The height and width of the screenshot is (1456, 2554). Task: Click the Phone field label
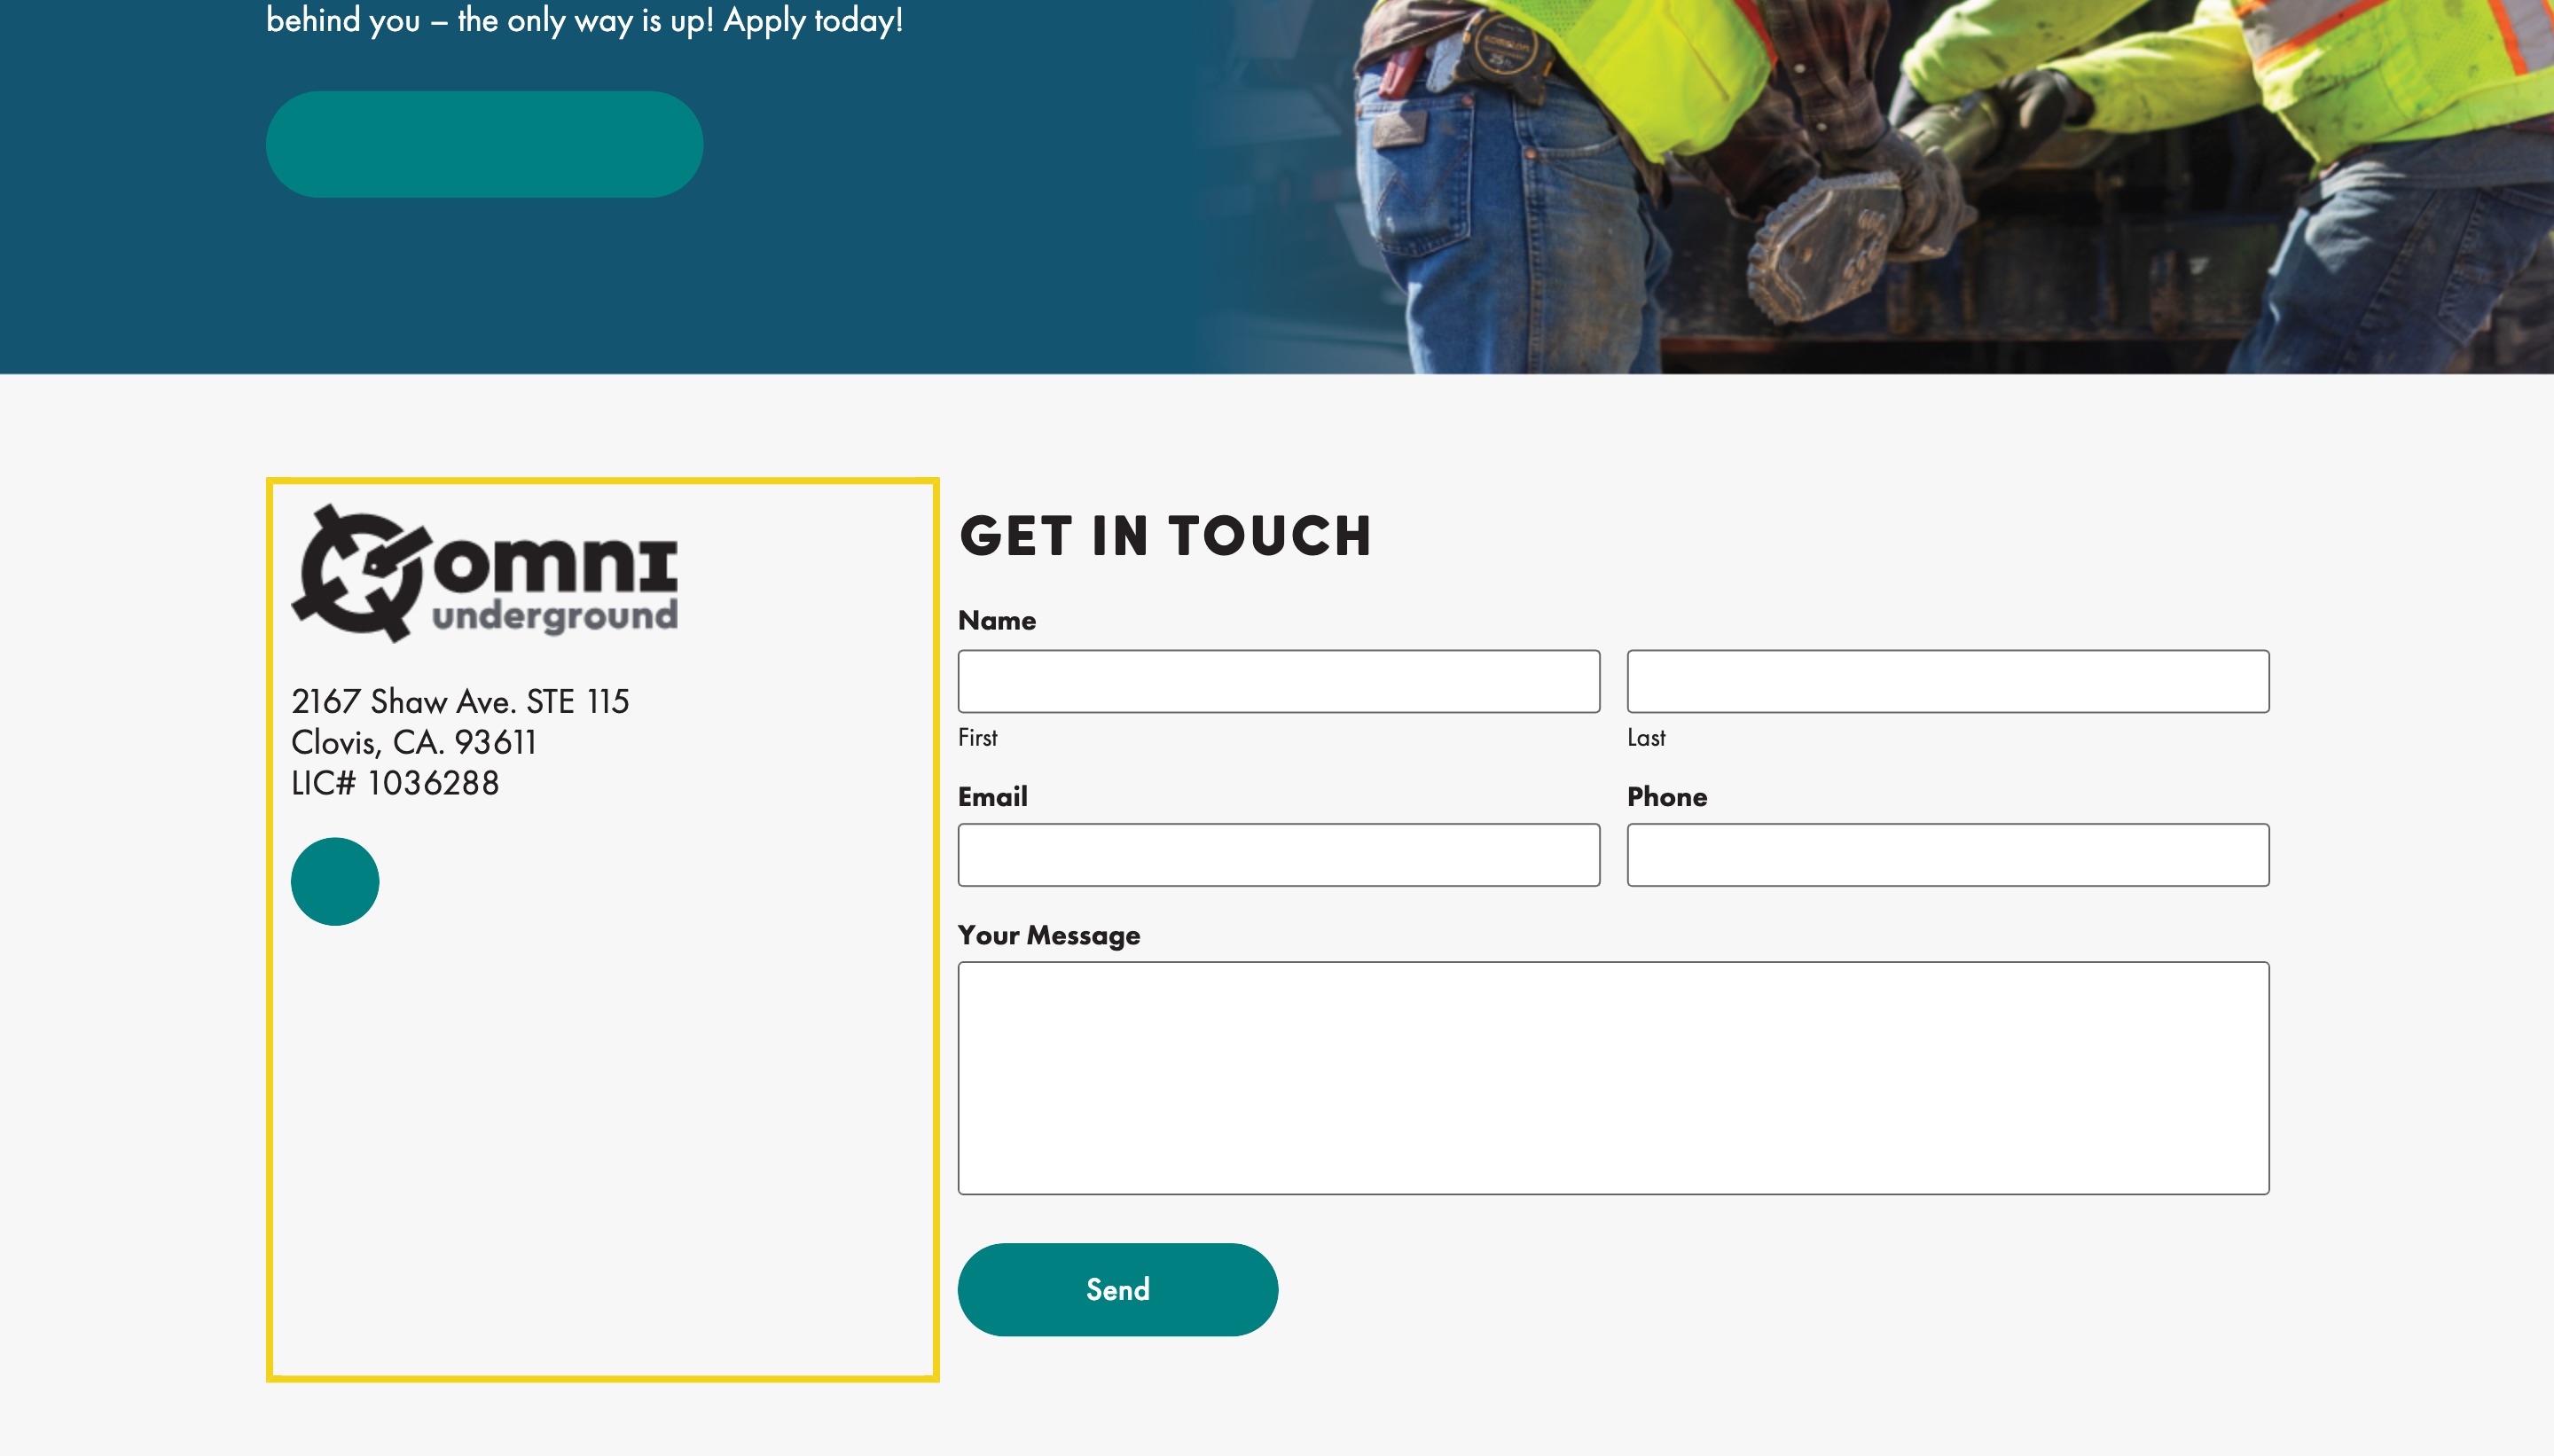pyautogui.click(x=1666, y=796)
